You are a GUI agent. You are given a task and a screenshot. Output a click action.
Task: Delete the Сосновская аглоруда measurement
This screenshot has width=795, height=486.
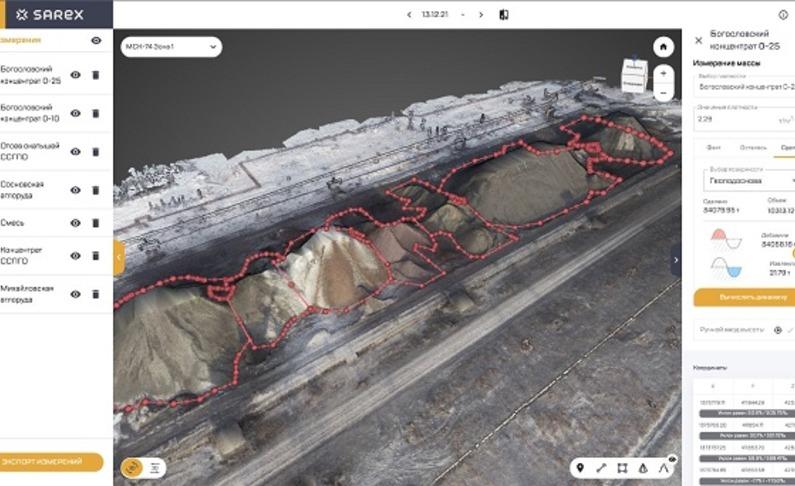tap(95, 190)
